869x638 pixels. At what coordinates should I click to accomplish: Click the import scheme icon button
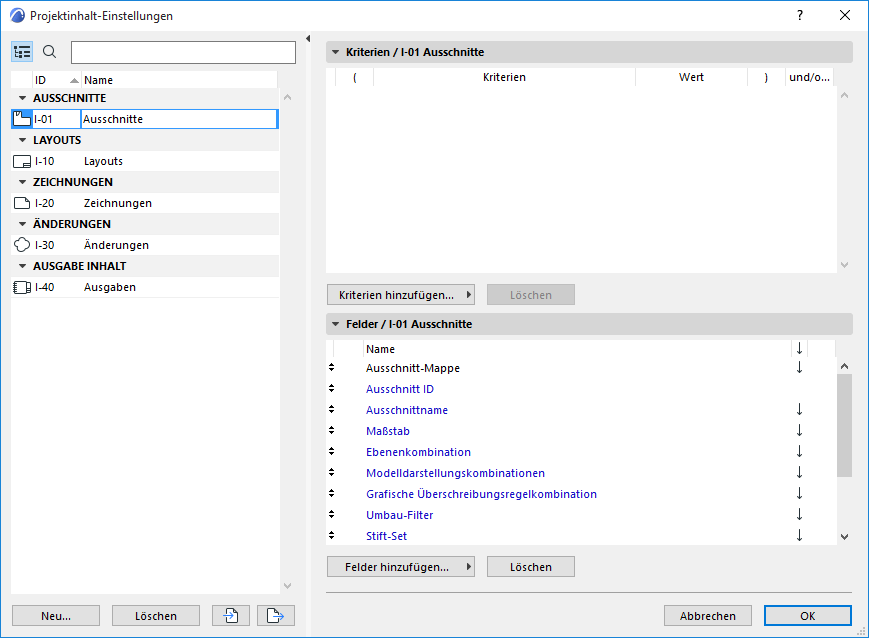pos(231,616)
